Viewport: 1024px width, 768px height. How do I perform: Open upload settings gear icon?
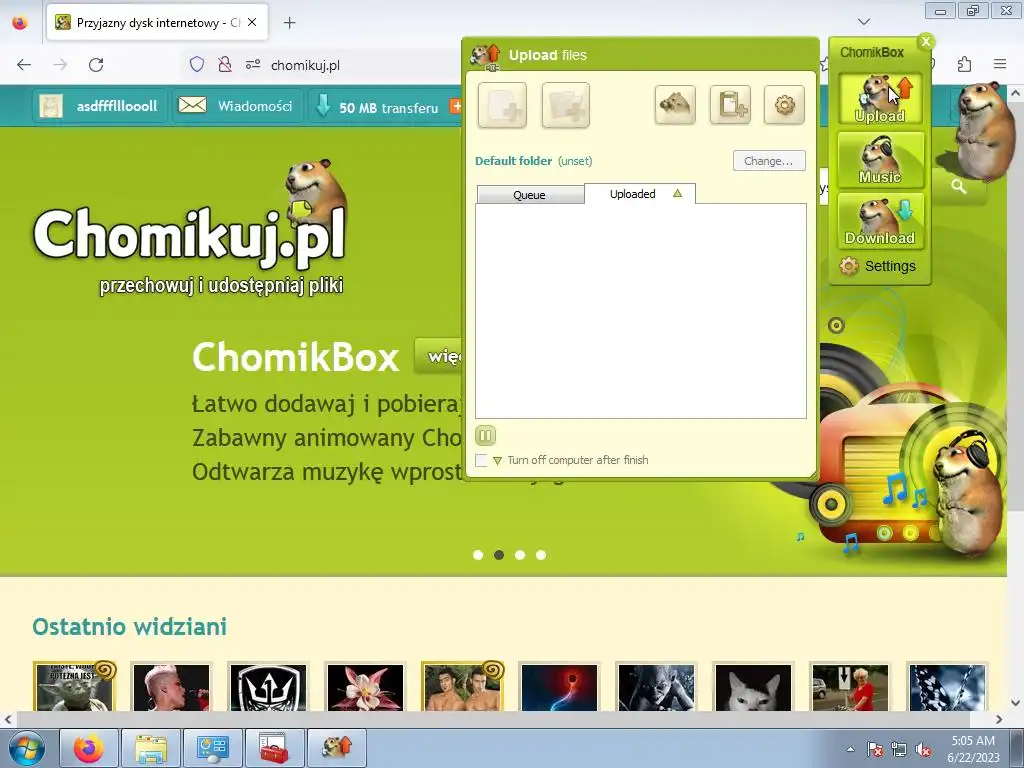click(784, 104)
